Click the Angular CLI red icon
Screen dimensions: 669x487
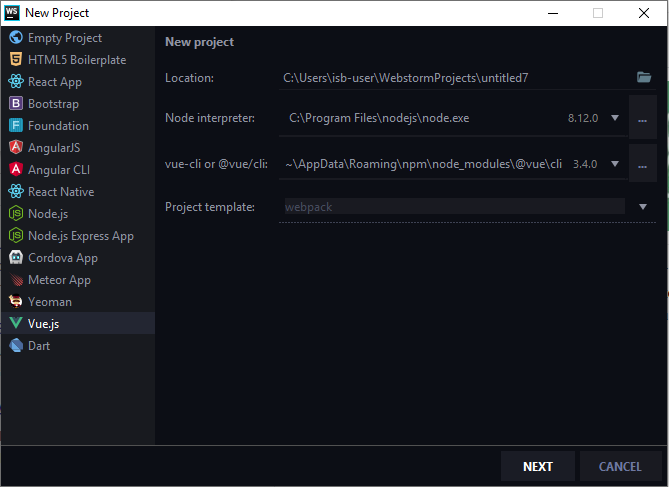pos(16,169)
